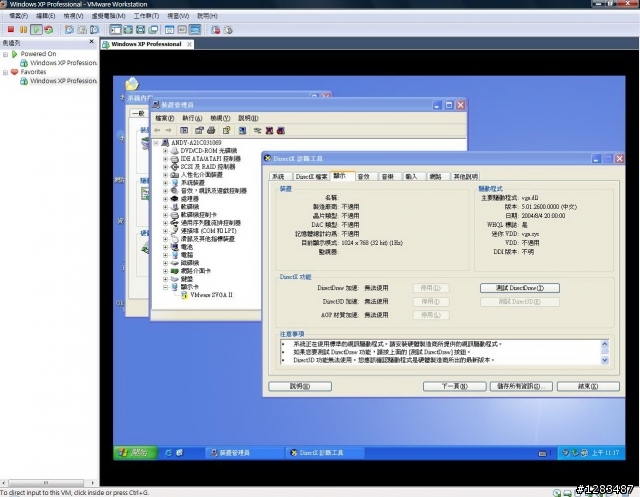Image resolution: width=640 pixels, height=497 pixels.
Task: Click Device Manager print icon
Action: [x=211, y=131]
